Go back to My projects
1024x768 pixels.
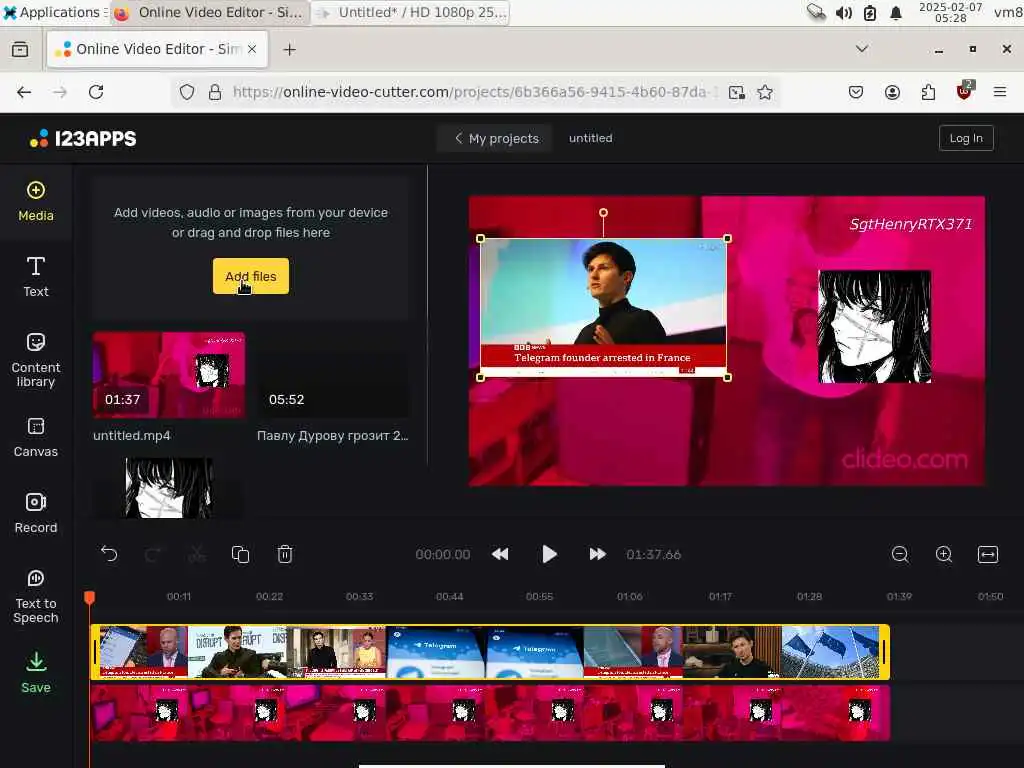[x=496, y=138]
